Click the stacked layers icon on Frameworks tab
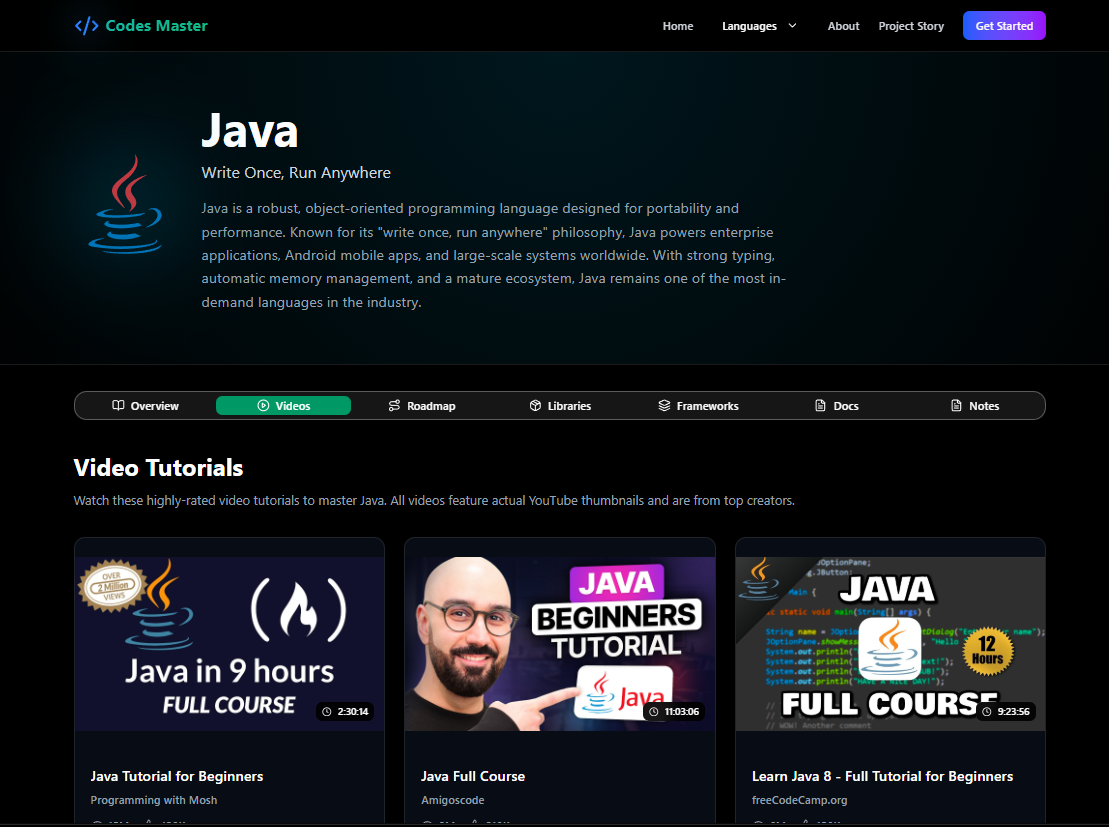 (664, 405)
